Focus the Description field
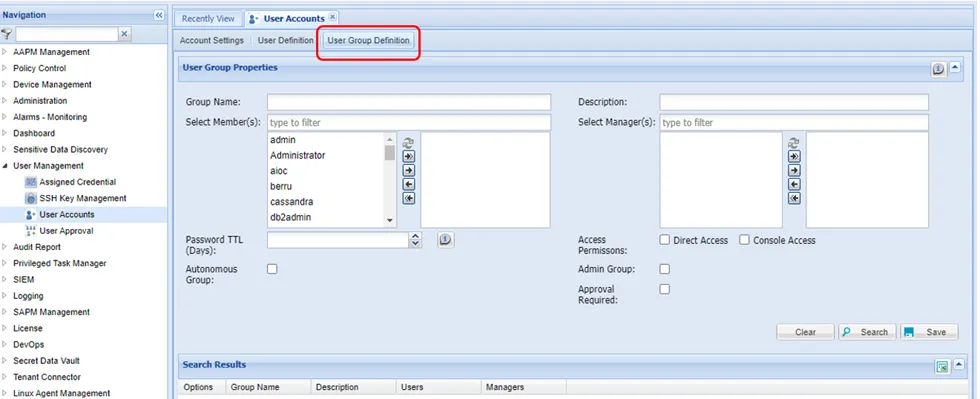The width and height of the screenshot is (980, 399). (x=794, y=102)
